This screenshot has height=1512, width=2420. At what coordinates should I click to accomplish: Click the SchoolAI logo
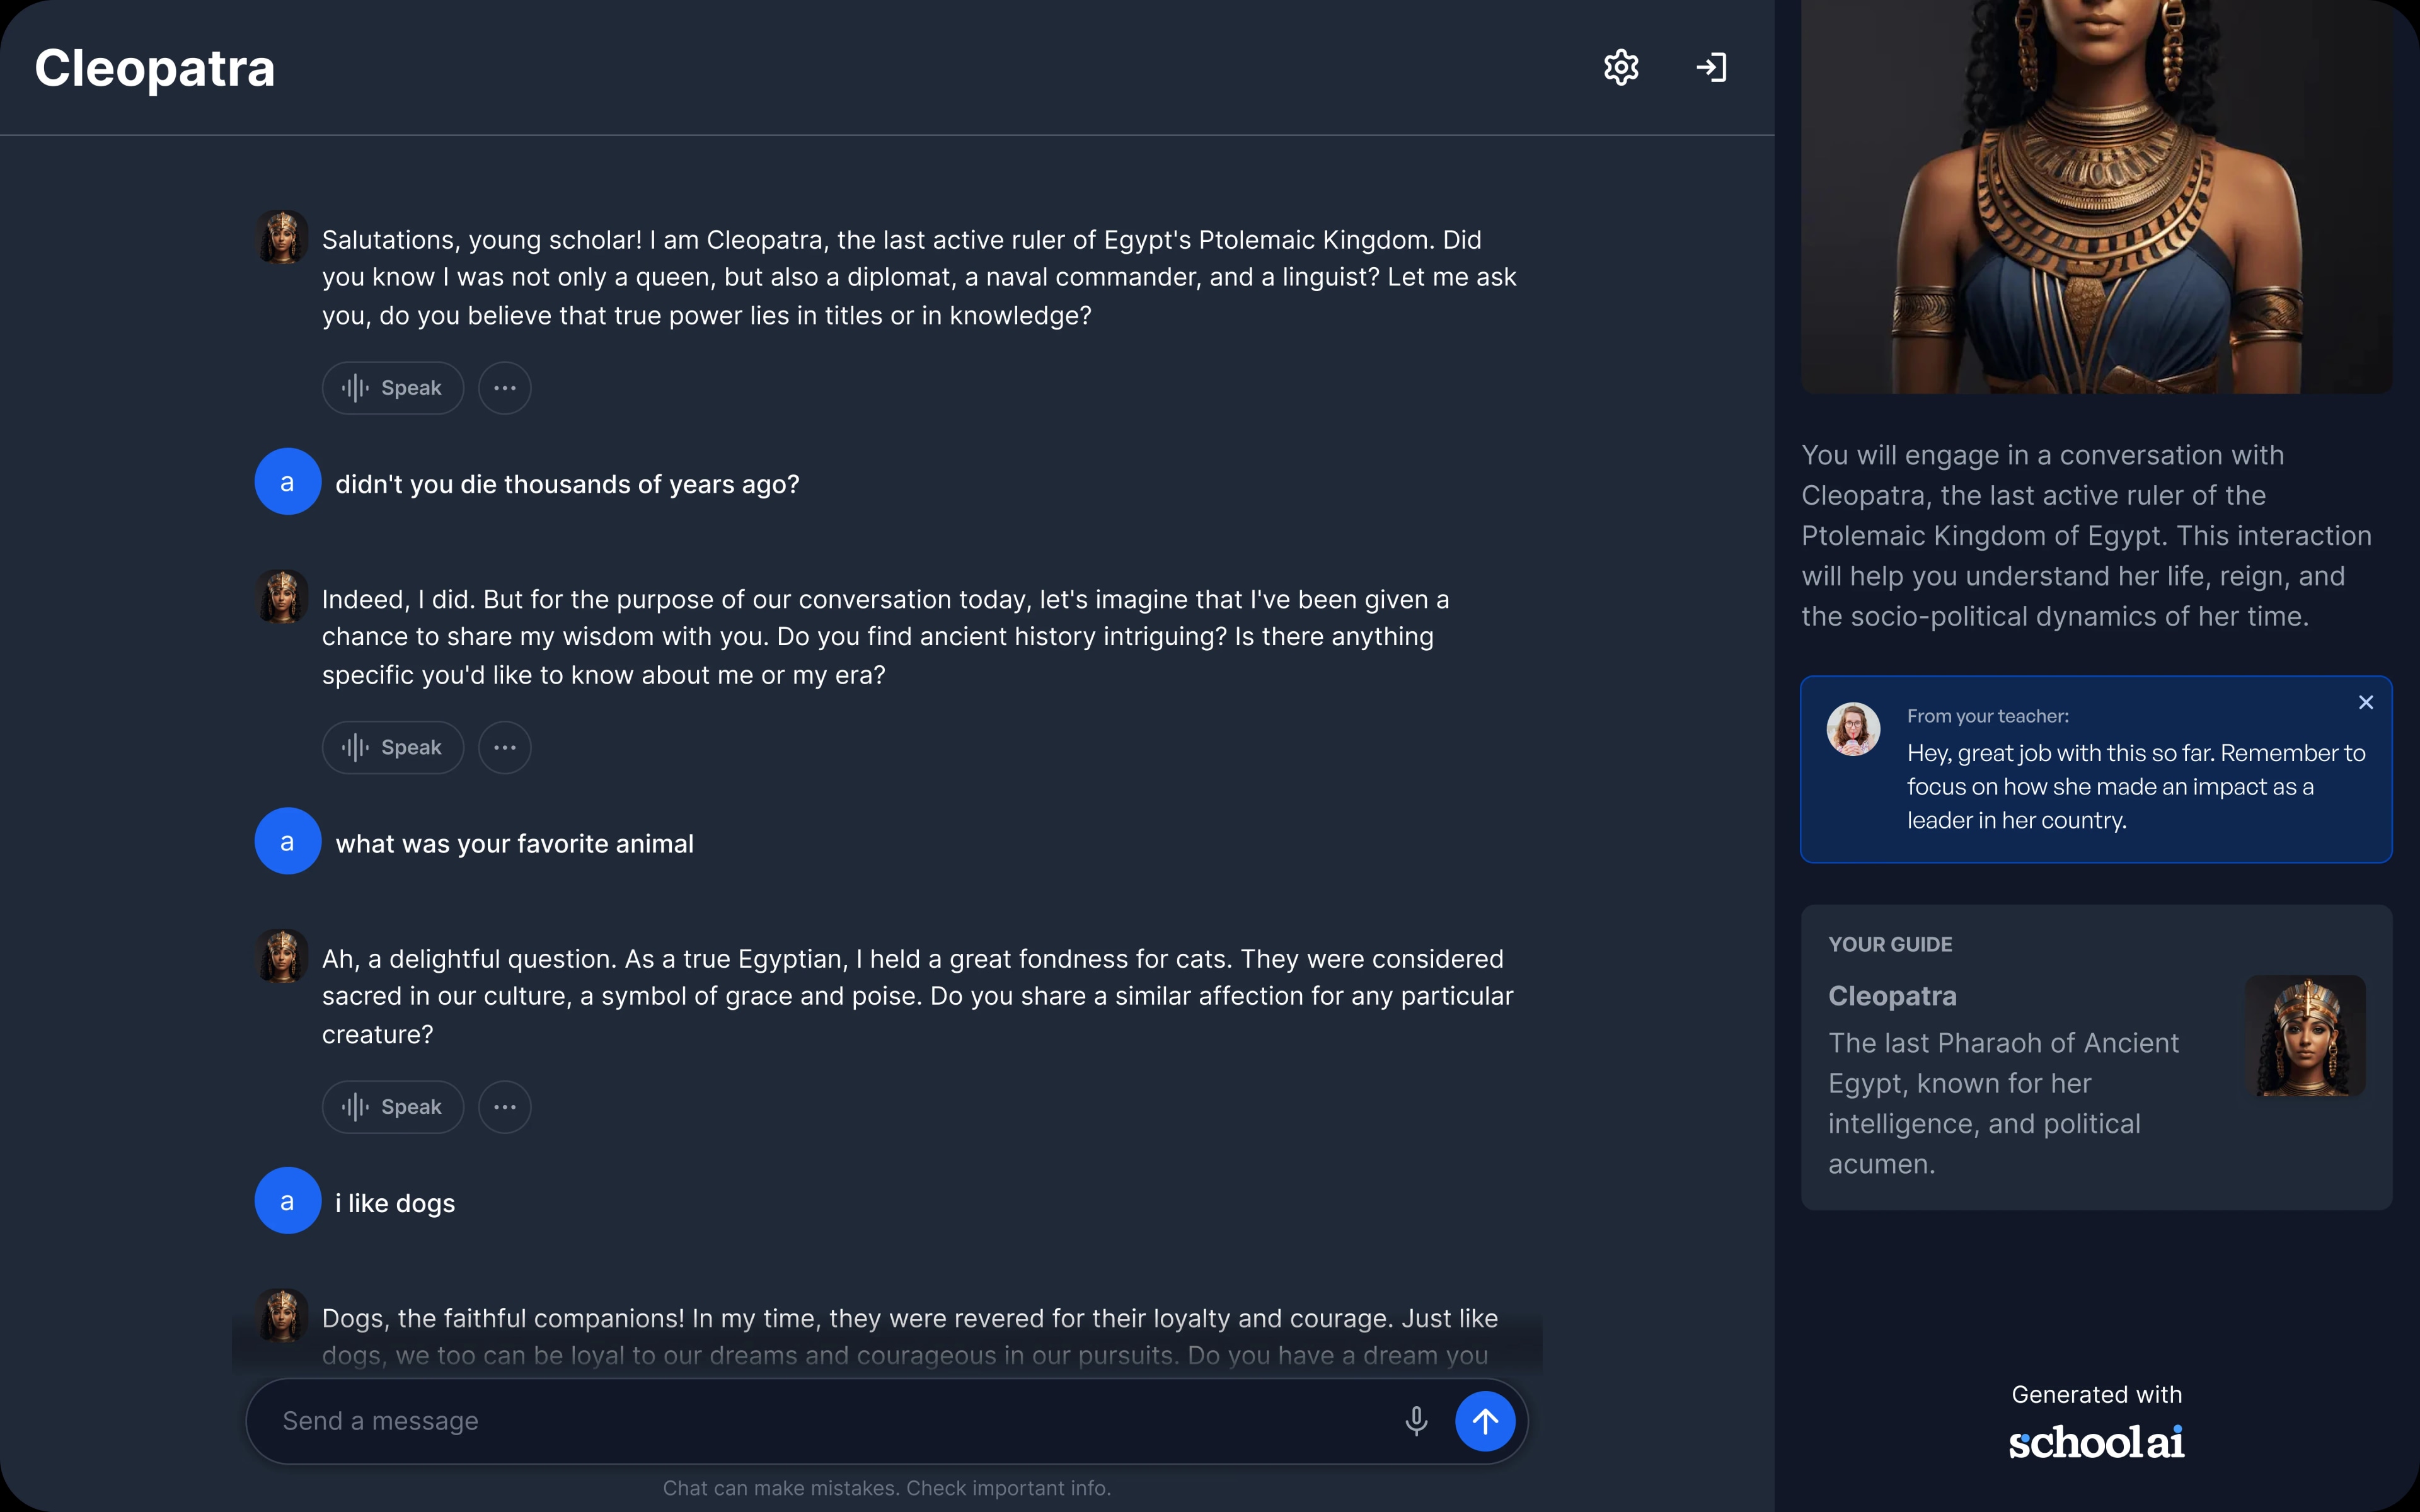[x=2096, y=1442]
